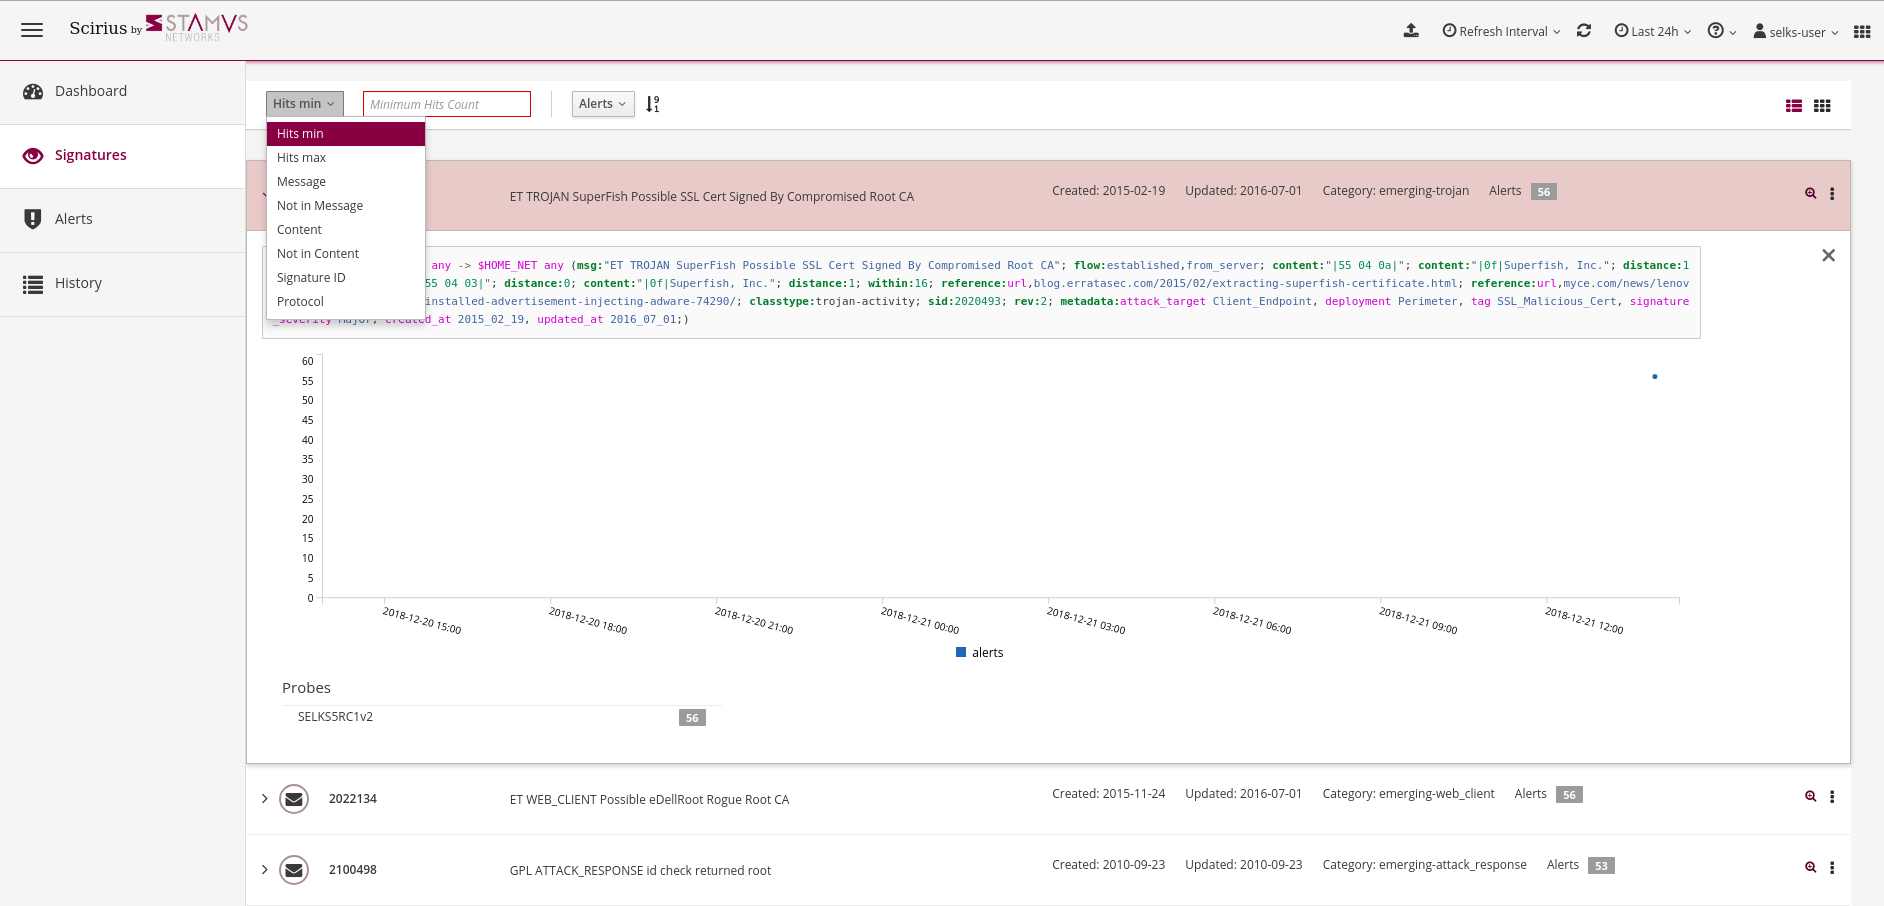The height and width of the screenshot is (906, 1884).
Task: Select Signatures in sidebar
Action: click(123, 155)
